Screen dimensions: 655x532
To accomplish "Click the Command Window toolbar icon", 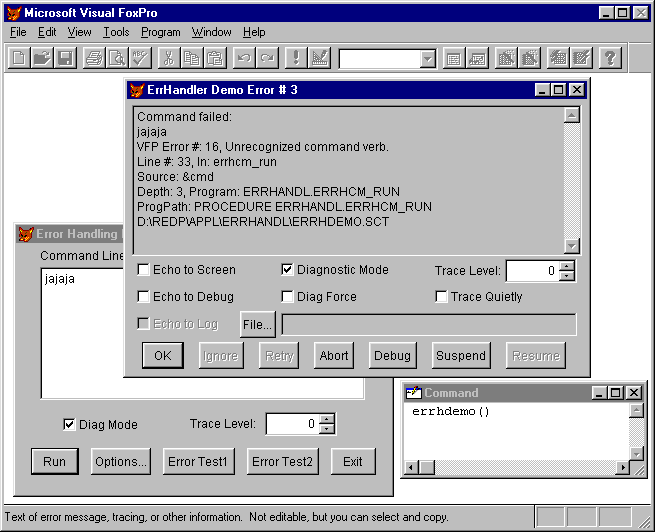I will tap(454, 58).
